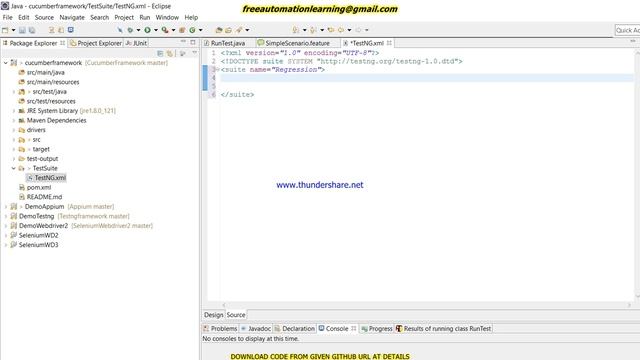This screenshot has width=640, height=360.
Task: Toggle code folding on suite line 3
Action: click(x=218, y=69)
